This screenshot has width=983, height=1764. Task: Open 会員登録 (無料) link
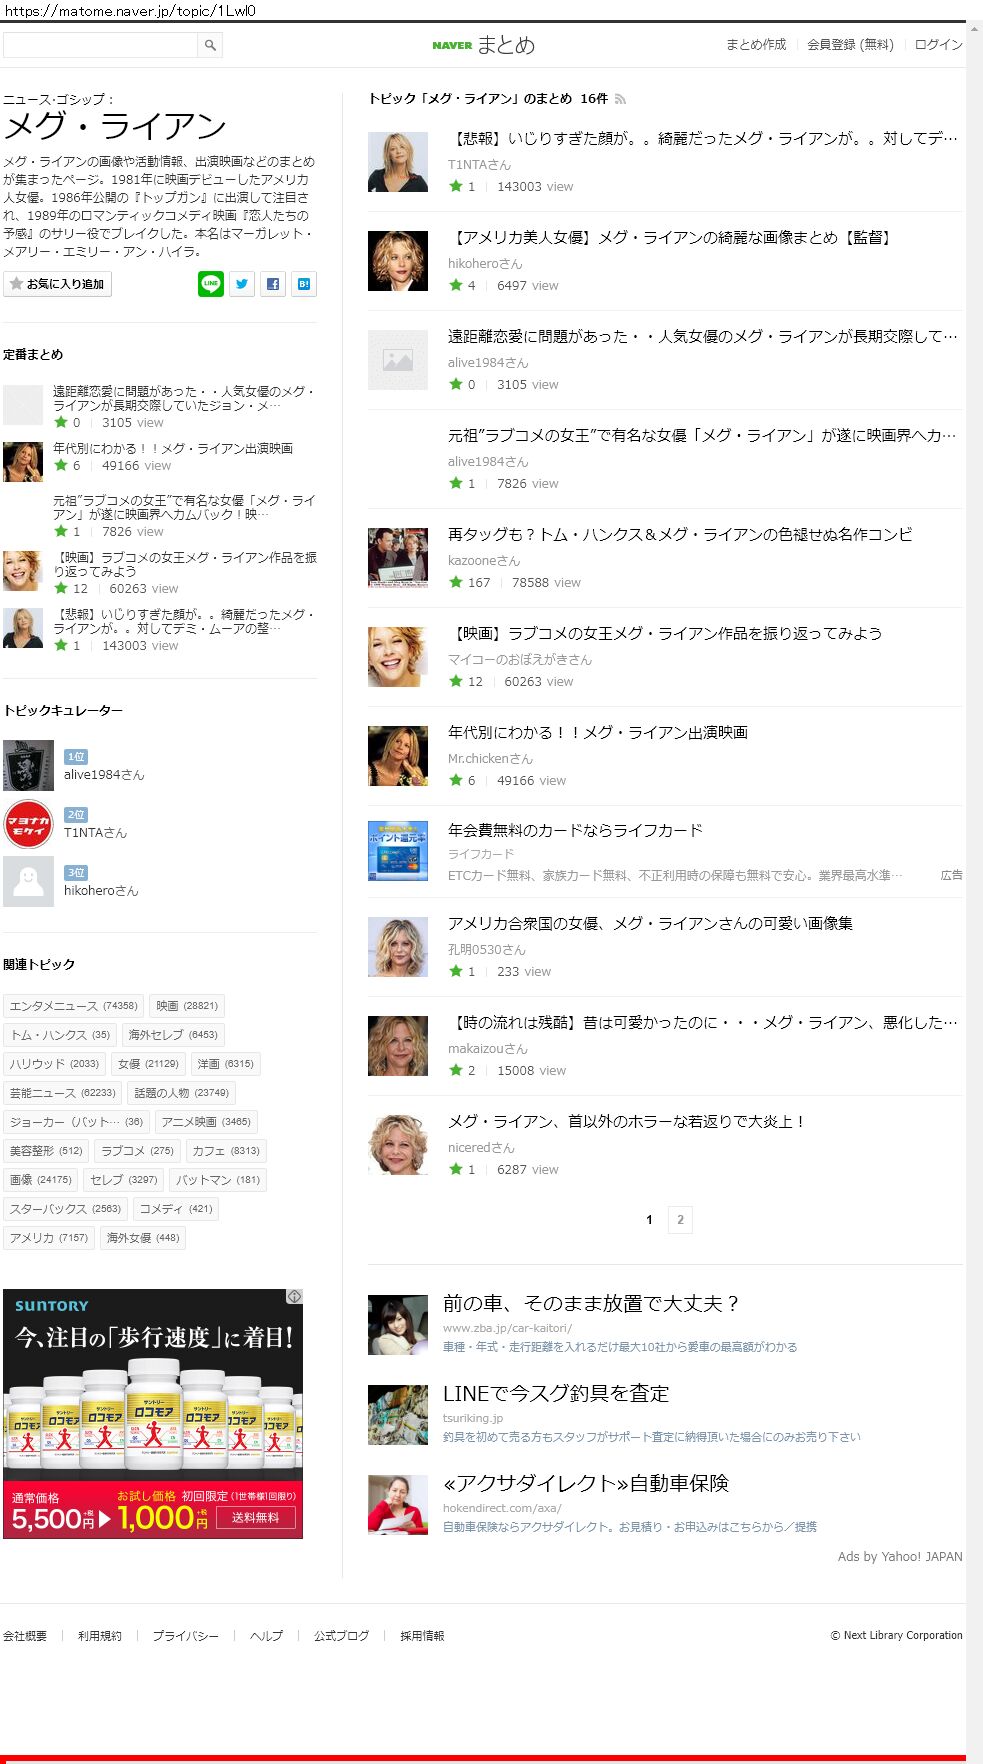click(x=850, y=45)
